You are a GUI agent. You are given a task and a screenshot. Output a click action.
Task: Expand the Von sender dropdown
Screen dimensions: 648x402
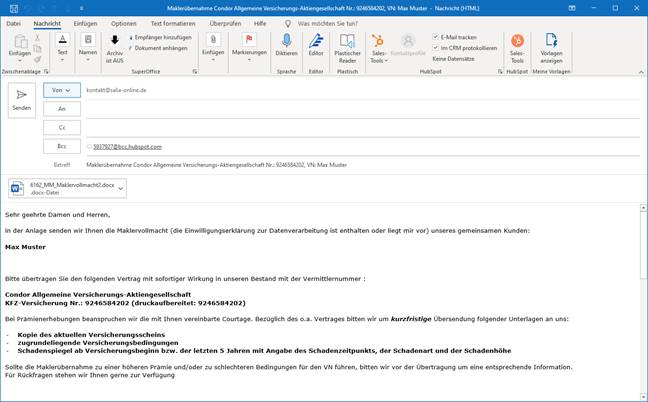[61, 89]
